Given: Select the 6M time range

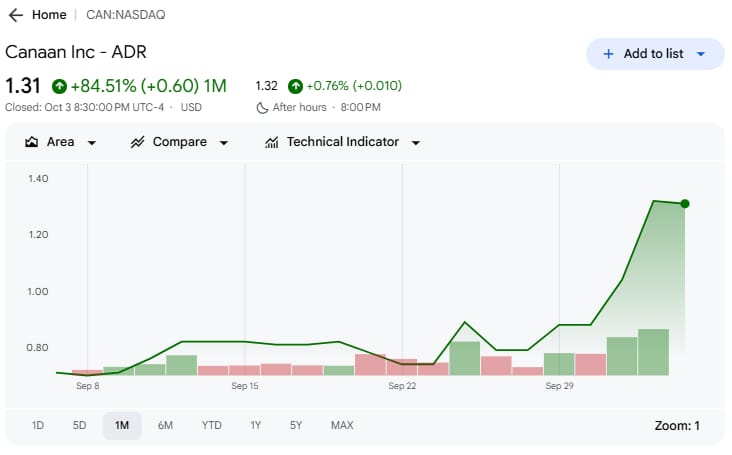Looking at the screenshot, I should [165, 426].
